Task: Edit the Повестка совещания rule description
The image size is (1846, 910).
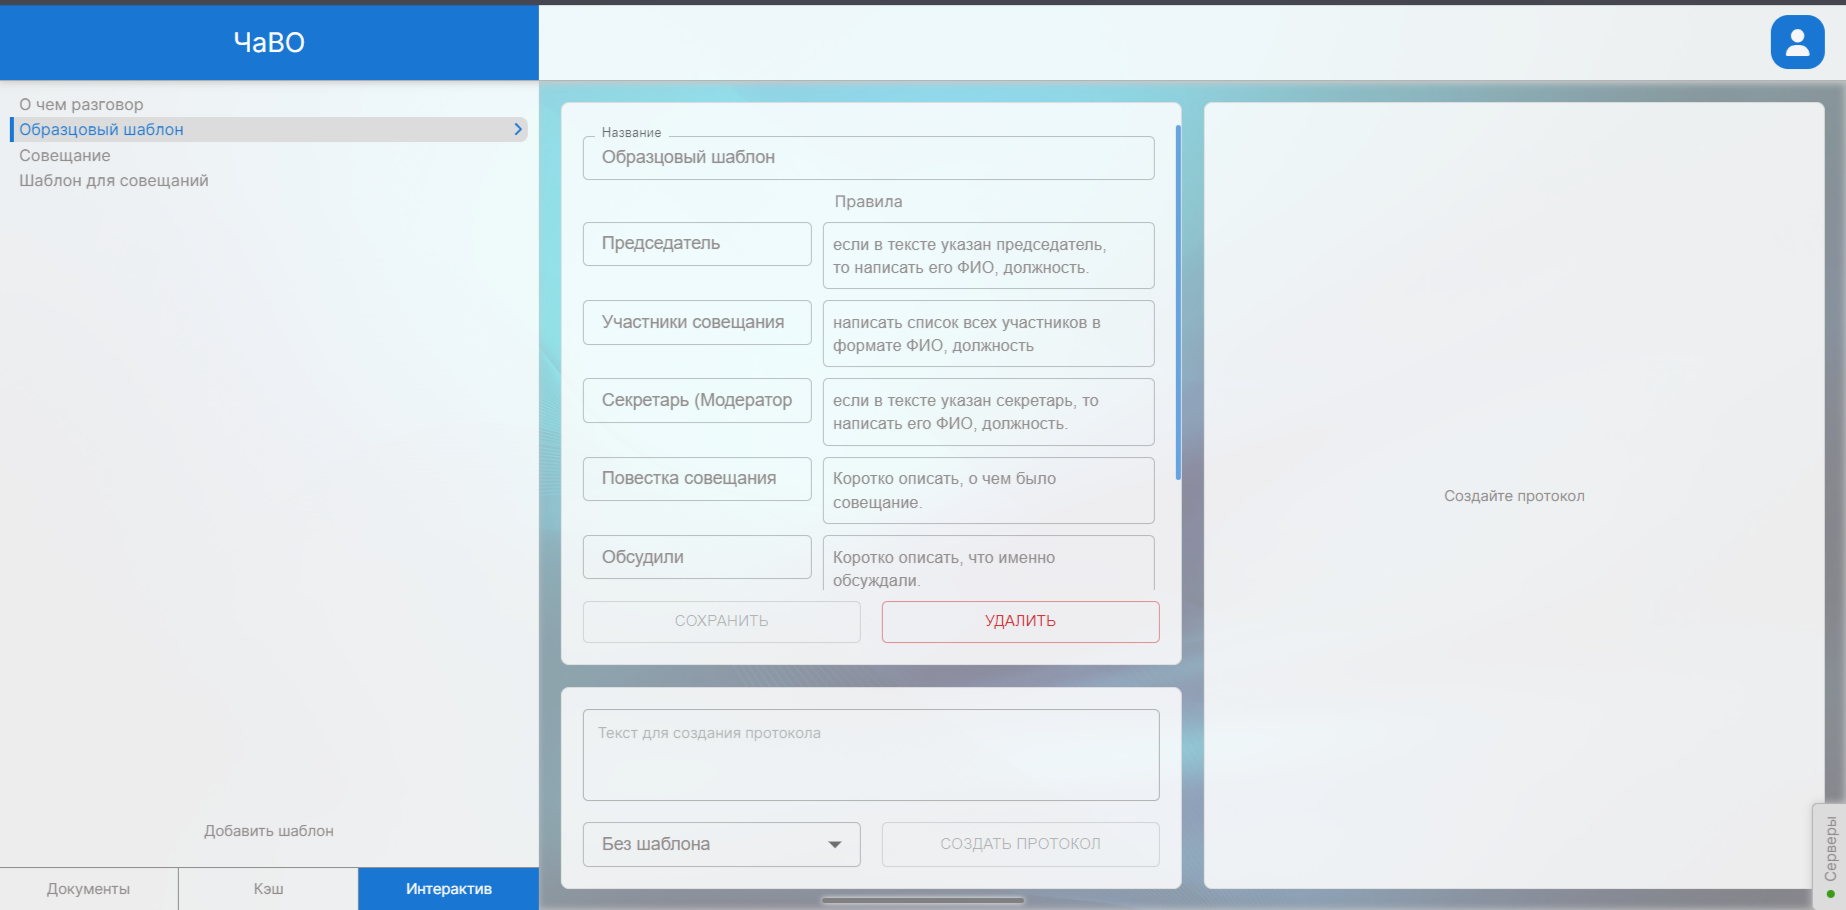Action: pos(987,490)
